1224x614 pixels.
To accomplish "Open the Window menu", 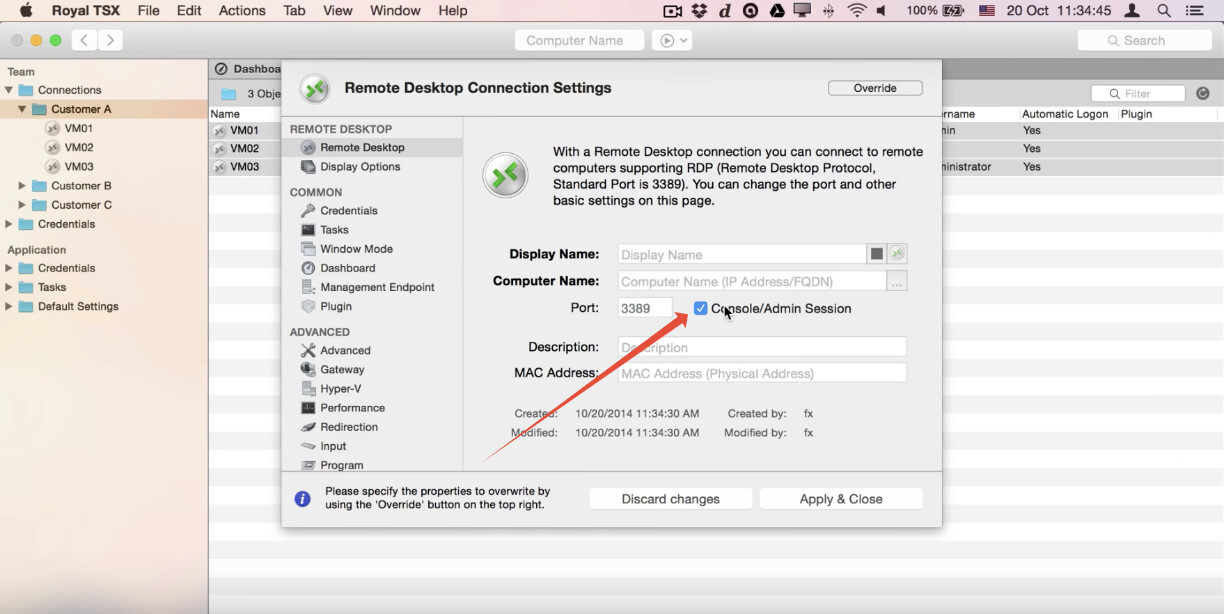I will point(395,11).
